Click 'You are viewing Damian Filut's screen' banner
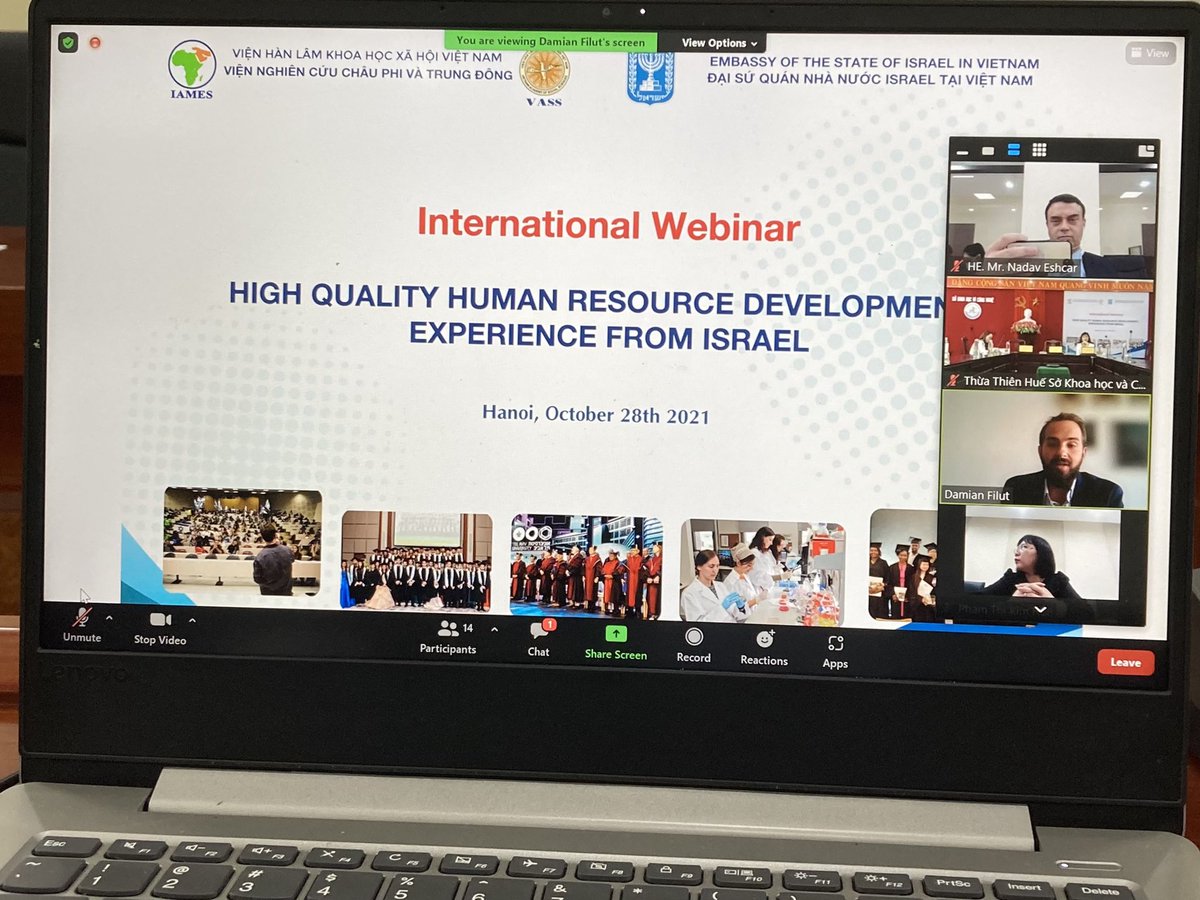 click(551, 41)
